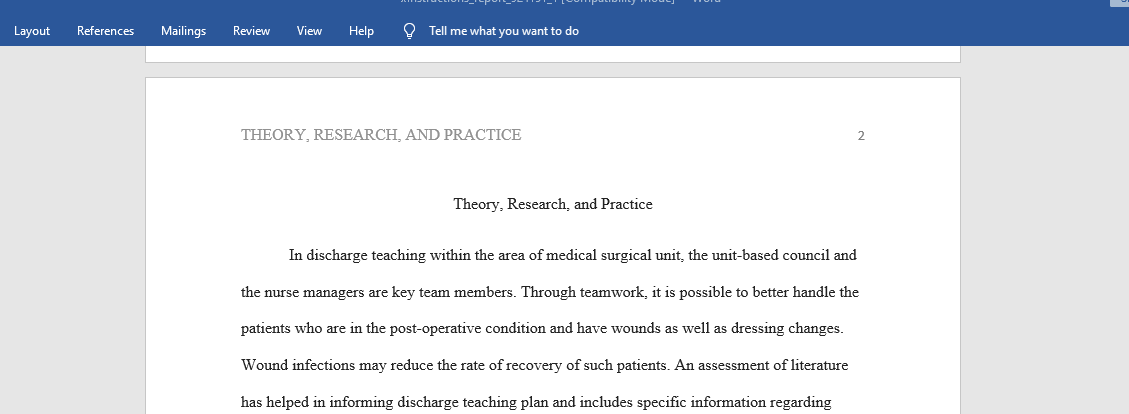This screenshot has width=1129, height=414.
Task: Open the Layout ribbon tab
Action: [x=32, y=31]
